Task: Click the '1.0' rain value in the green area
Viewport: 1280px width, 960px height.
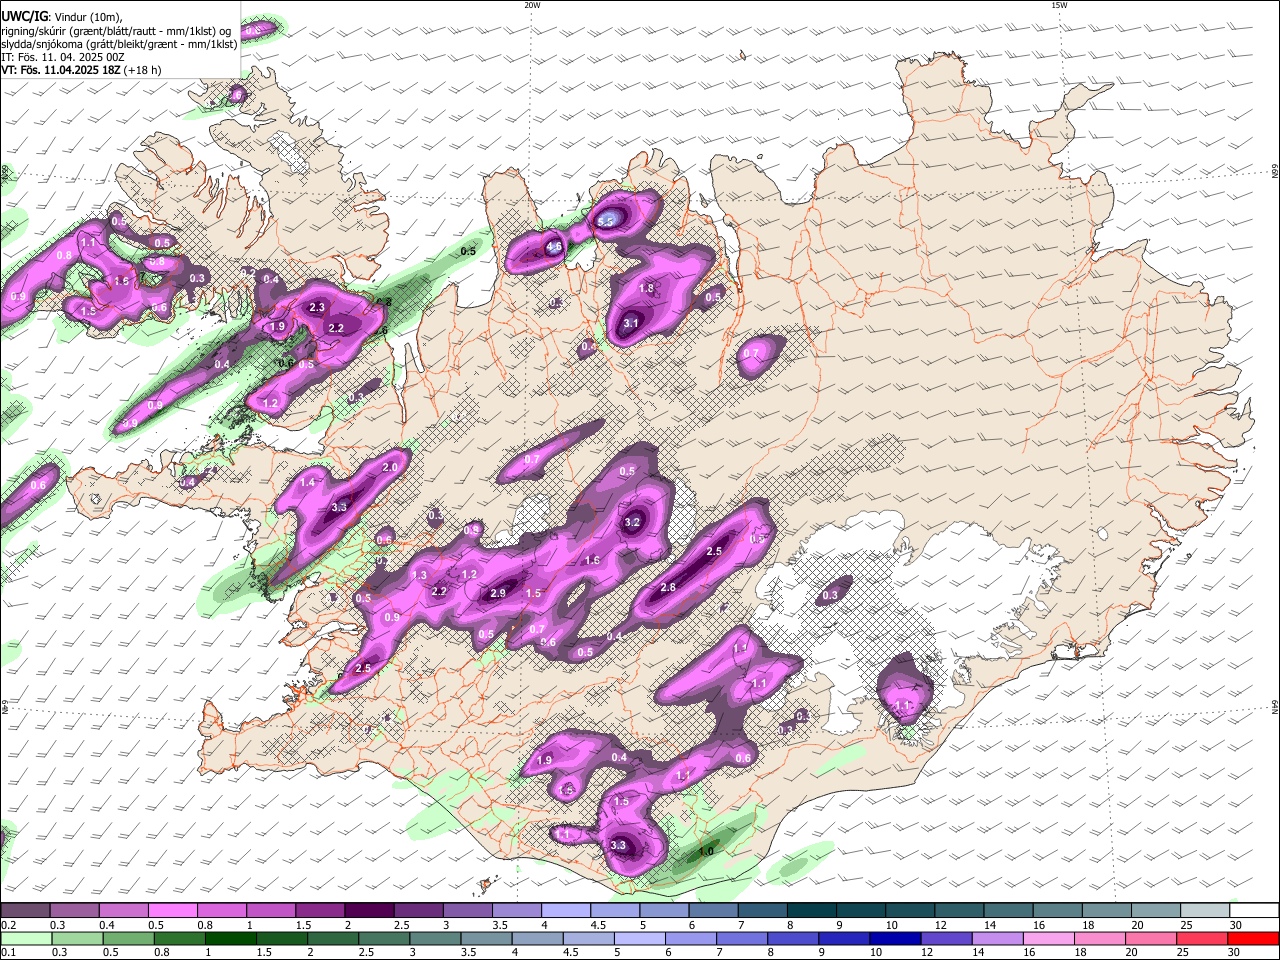Action: (705, 851)
